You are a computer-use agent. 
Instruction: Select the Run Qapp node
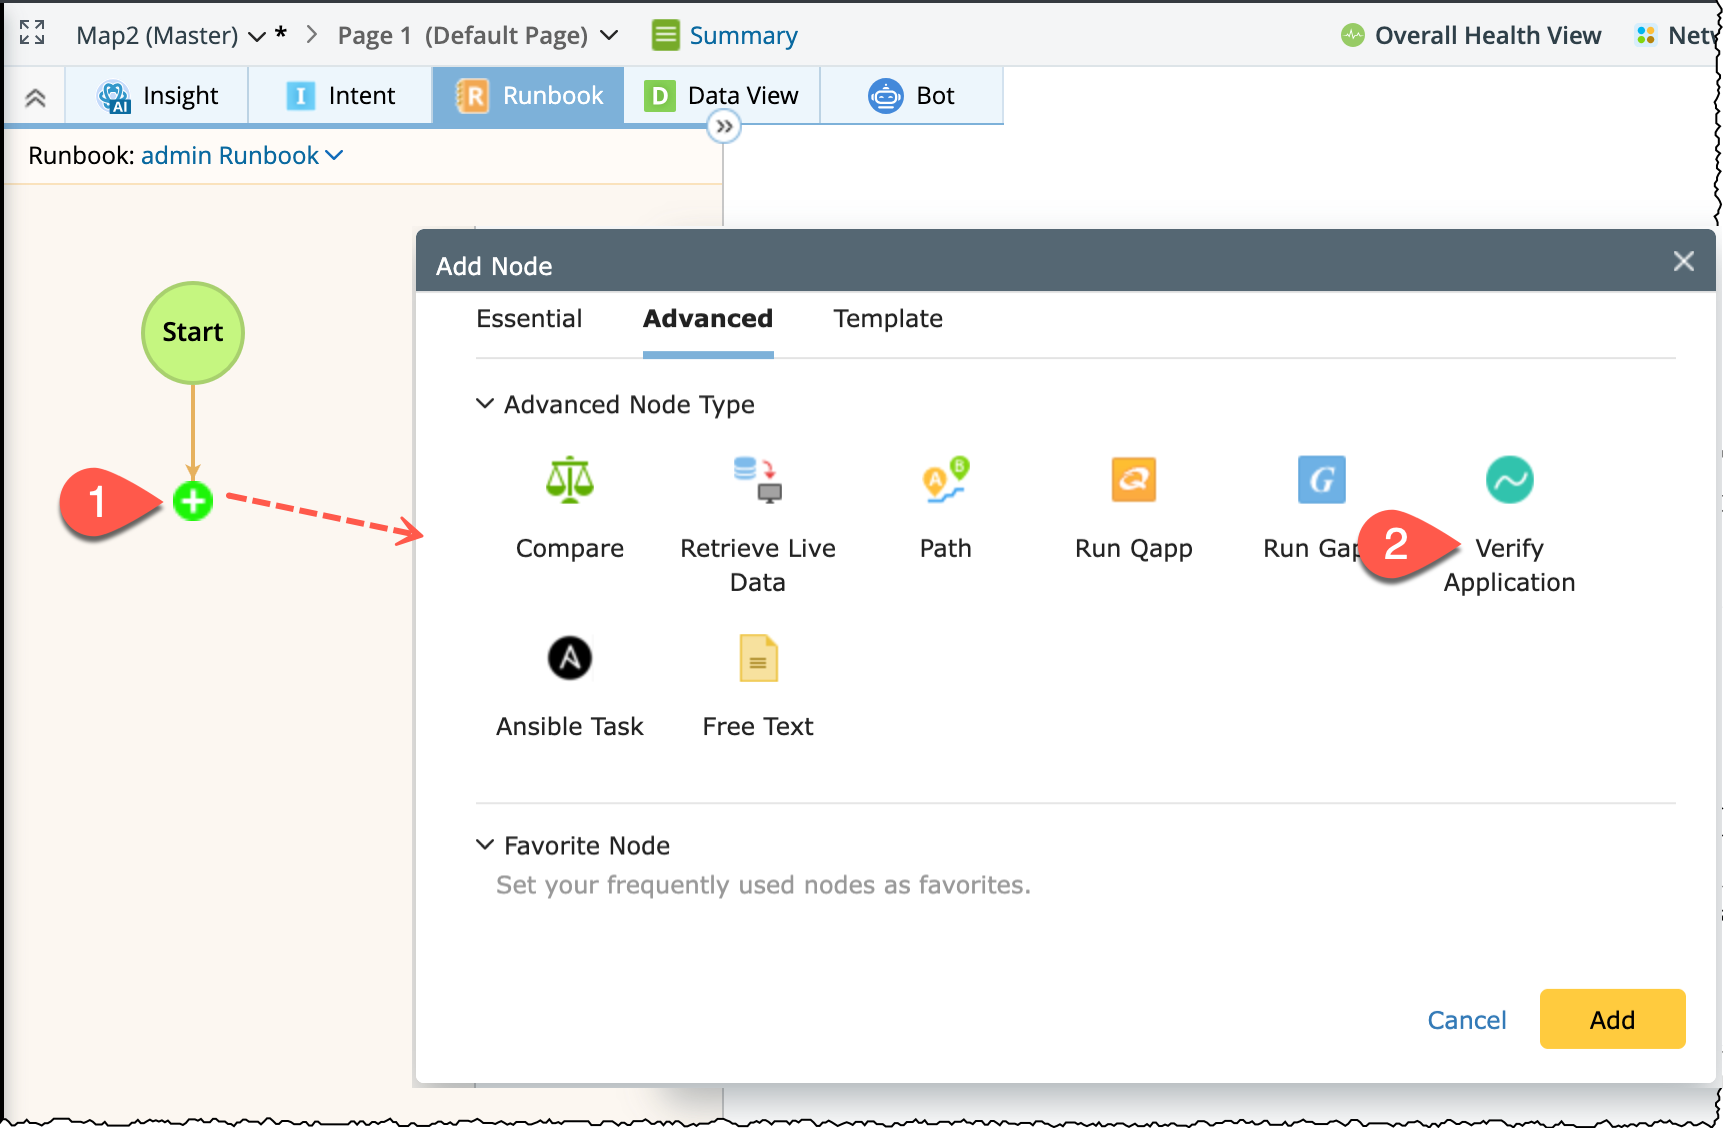click(1133, 480)
